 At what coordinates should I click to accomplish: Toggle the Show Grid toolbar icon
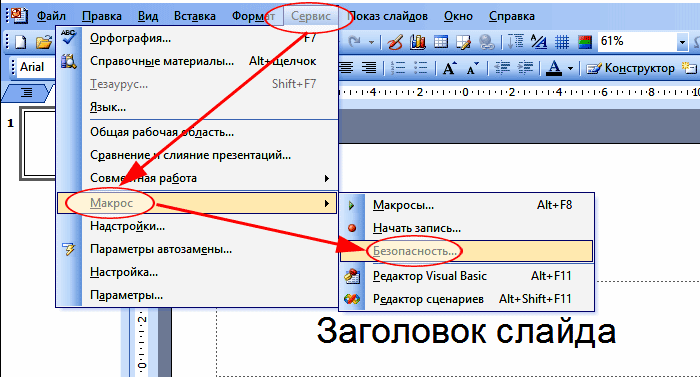562,42
